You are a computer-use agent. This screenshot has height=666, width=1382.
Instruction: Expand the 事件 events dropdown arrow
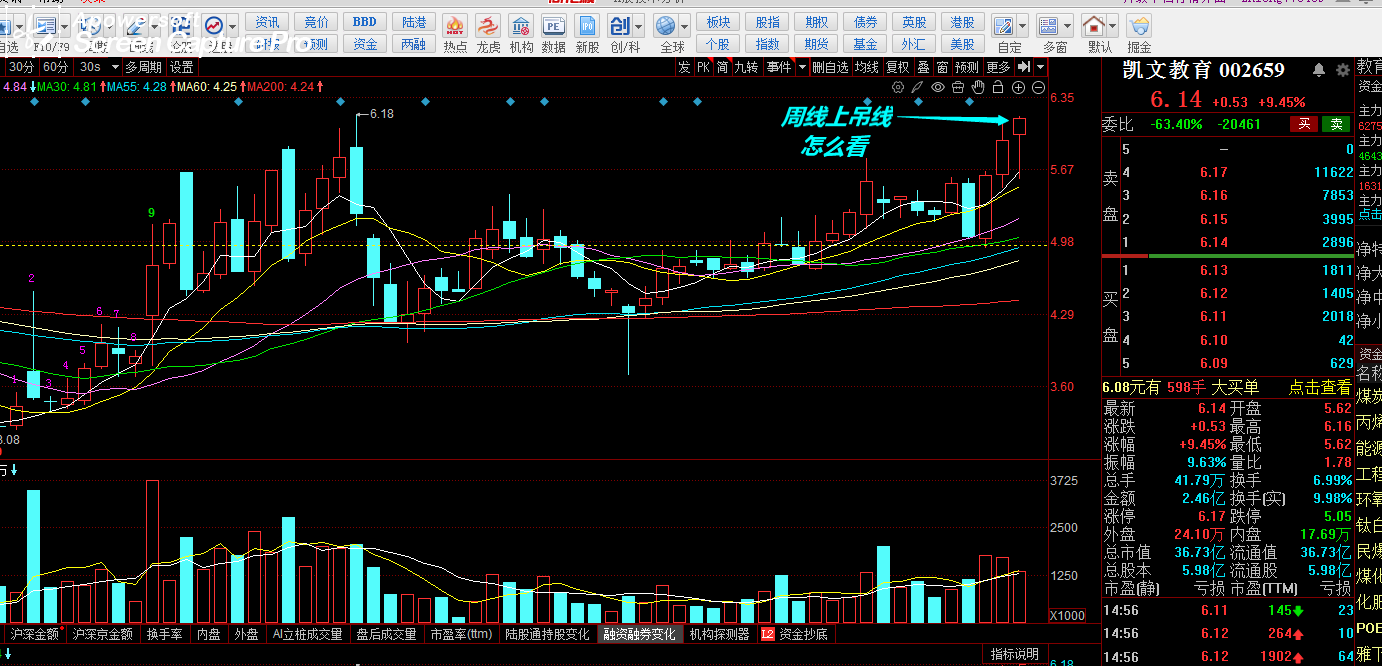tap(801, 67)
